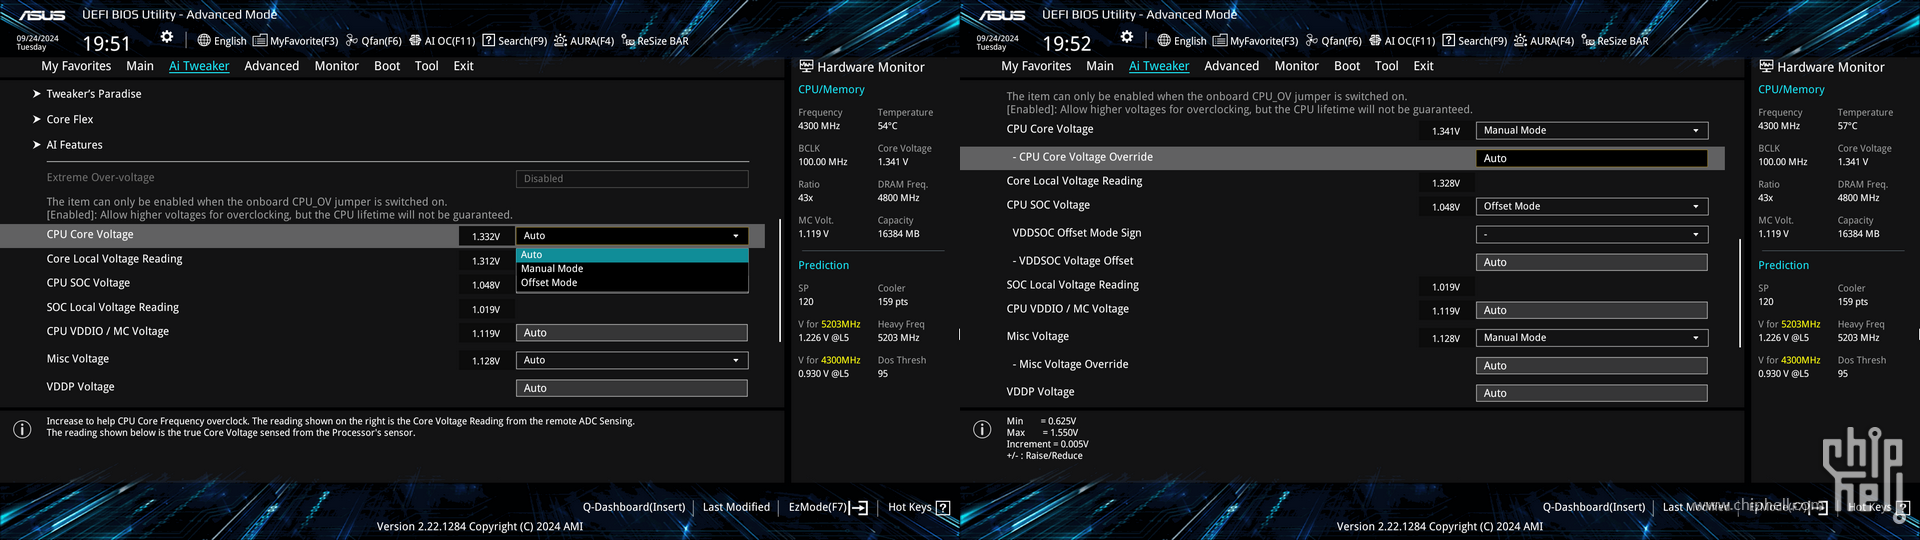Open Search(F9) in right BIOS screen
Viewport: 1920px width, 540px height.
[1474, 41]
